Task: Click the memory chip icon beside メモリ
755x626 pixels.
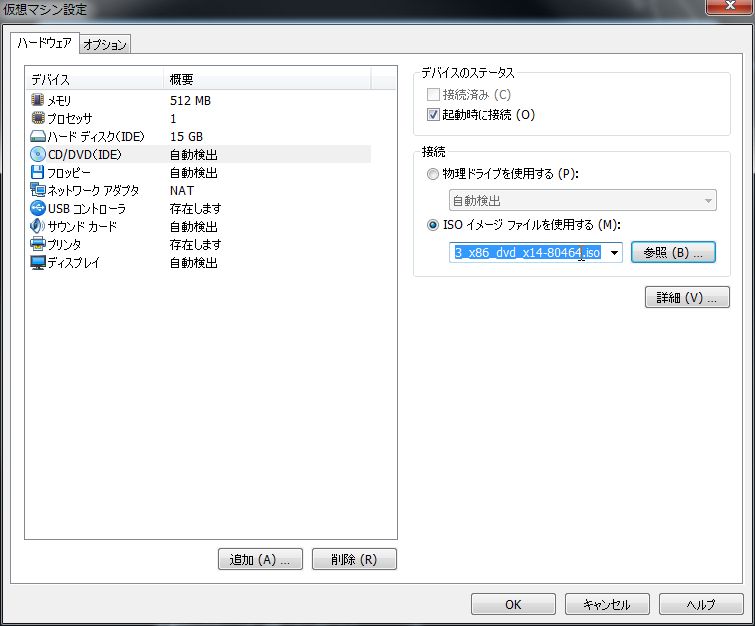Action: tap(38, 100)
